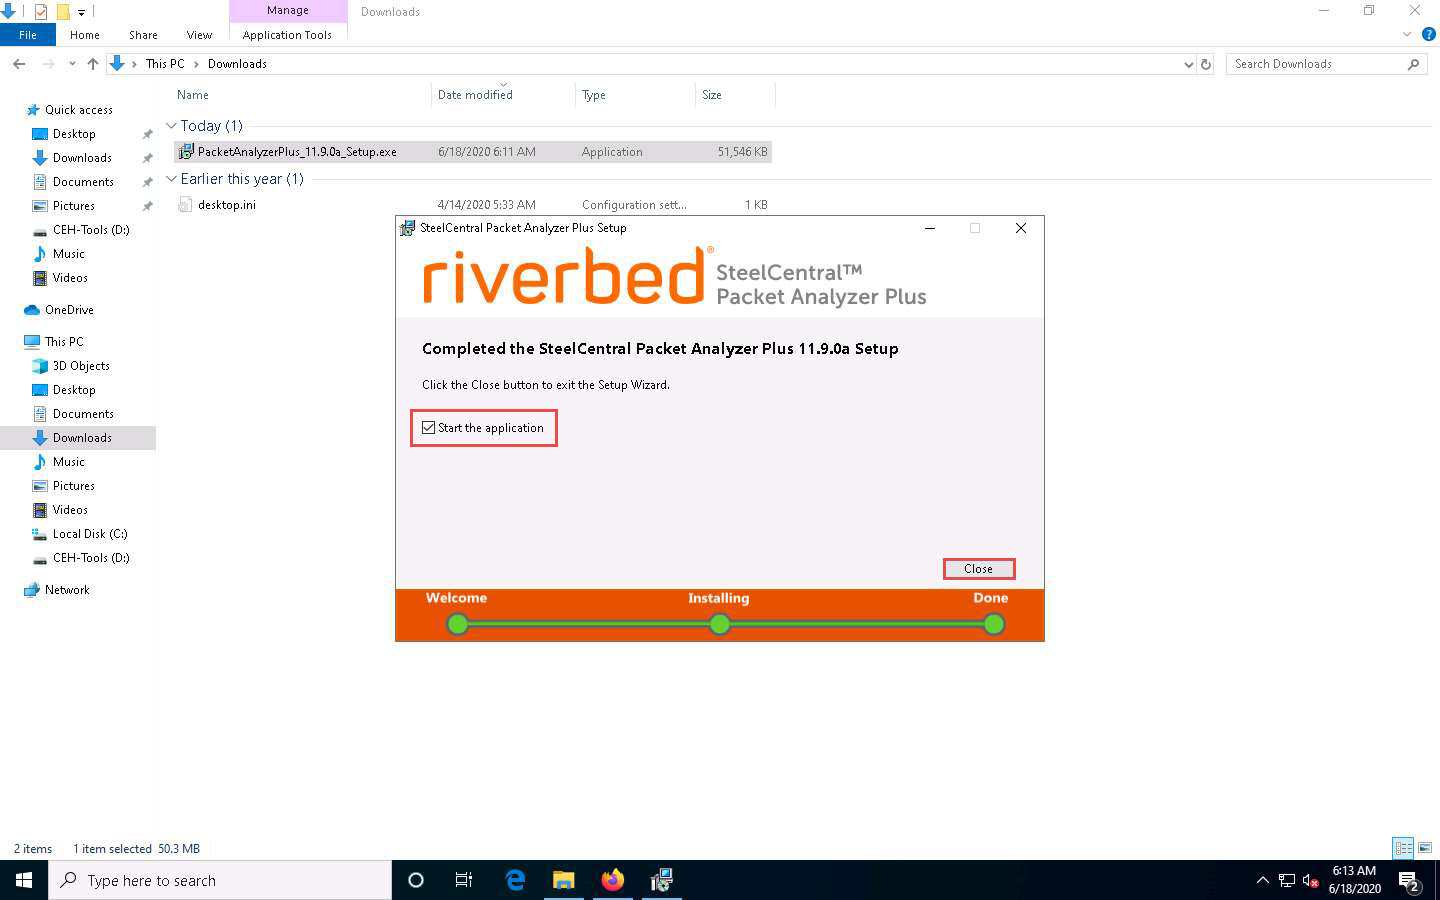The height and width of the screenshot is (900, 1440).
Task: Open Quick access in navigation pane
Action: pyautogui.click(x=78, y=110)
